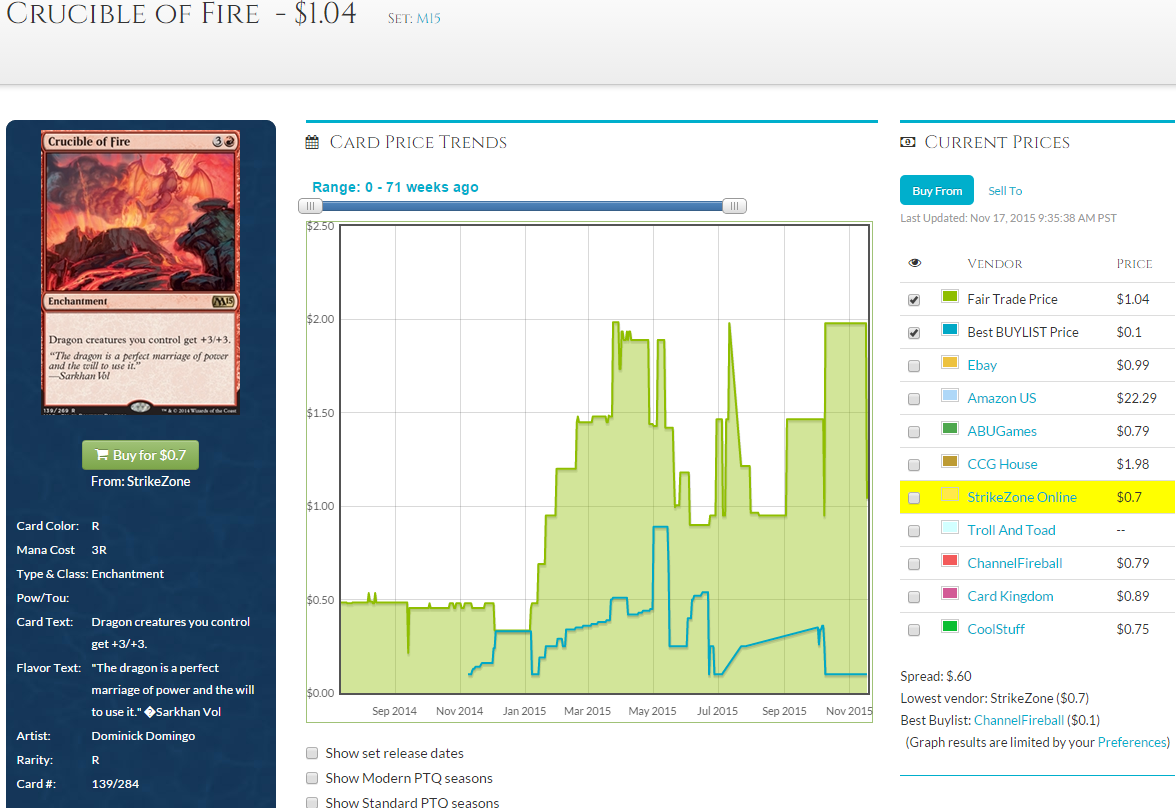This screenshot has width=1176, height=808.
Task: Click the Amazon US price $22.29
Action: (x=1136, y=398)
